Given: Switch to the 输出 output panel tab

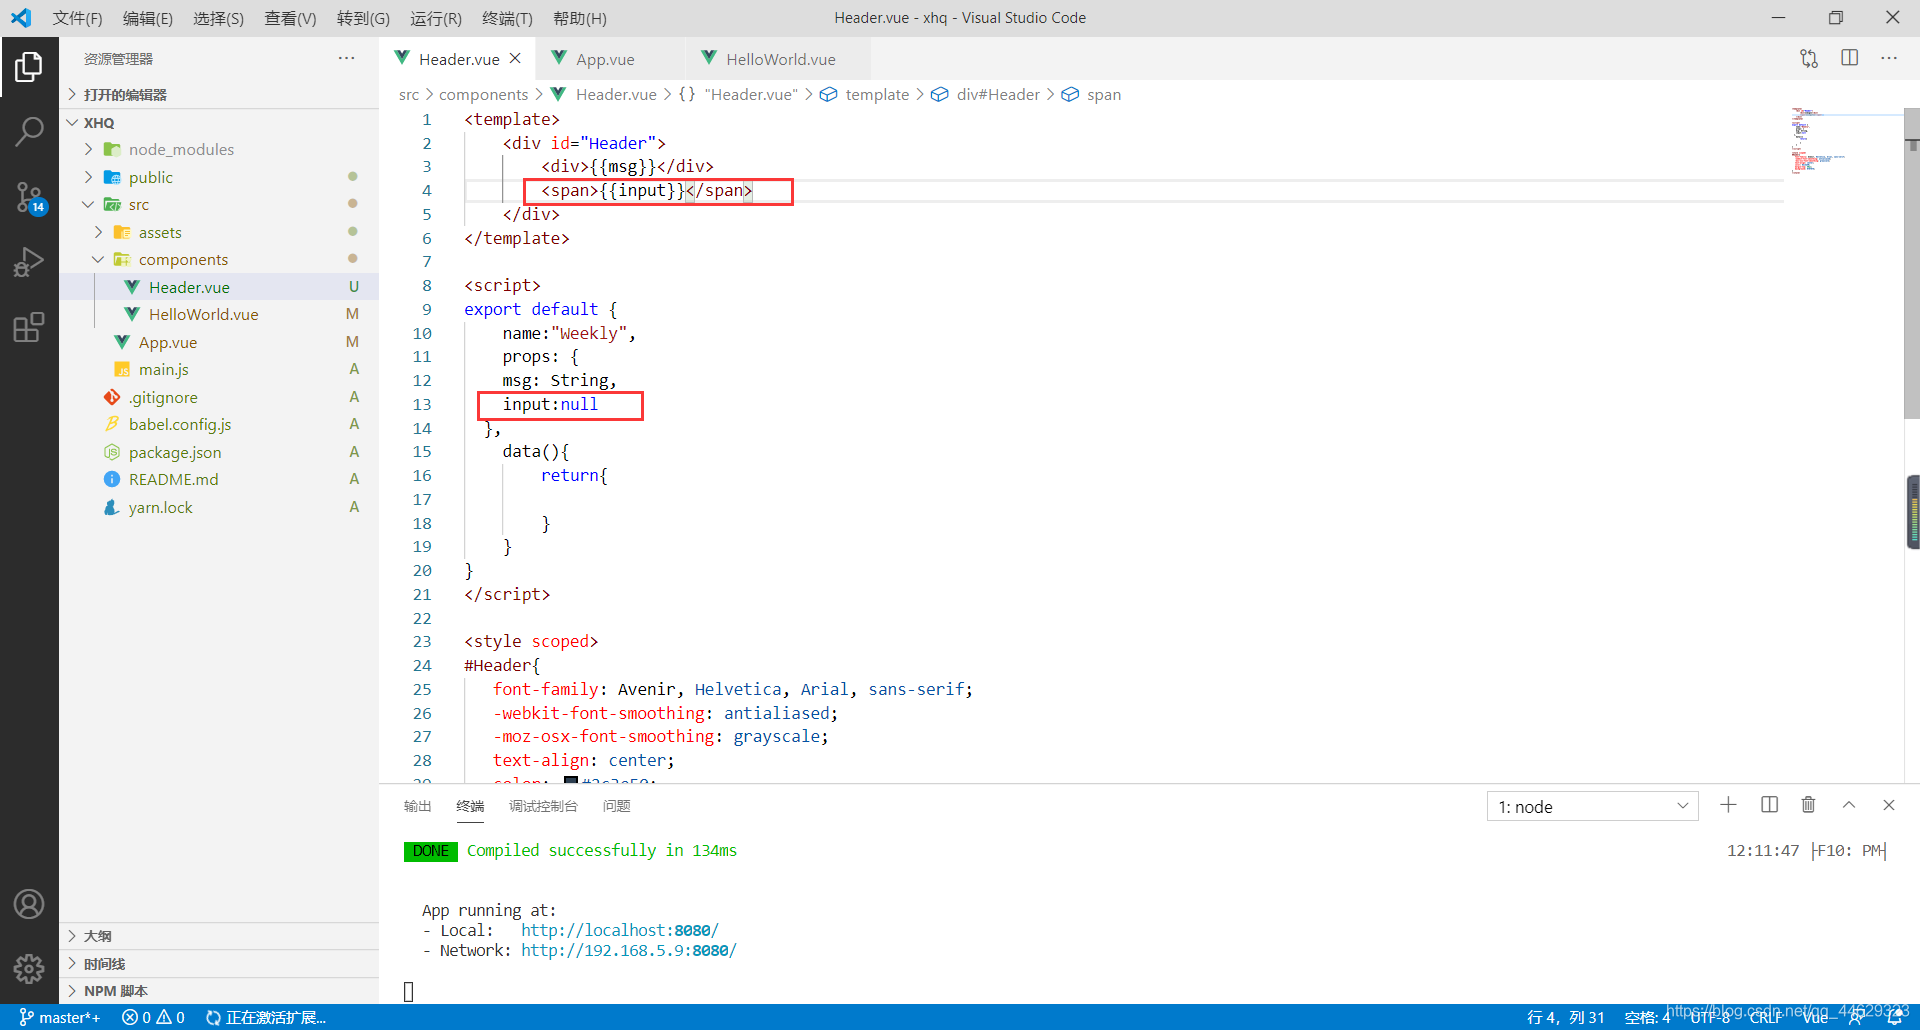Looking at the screenshot, I should coord(417,806).
